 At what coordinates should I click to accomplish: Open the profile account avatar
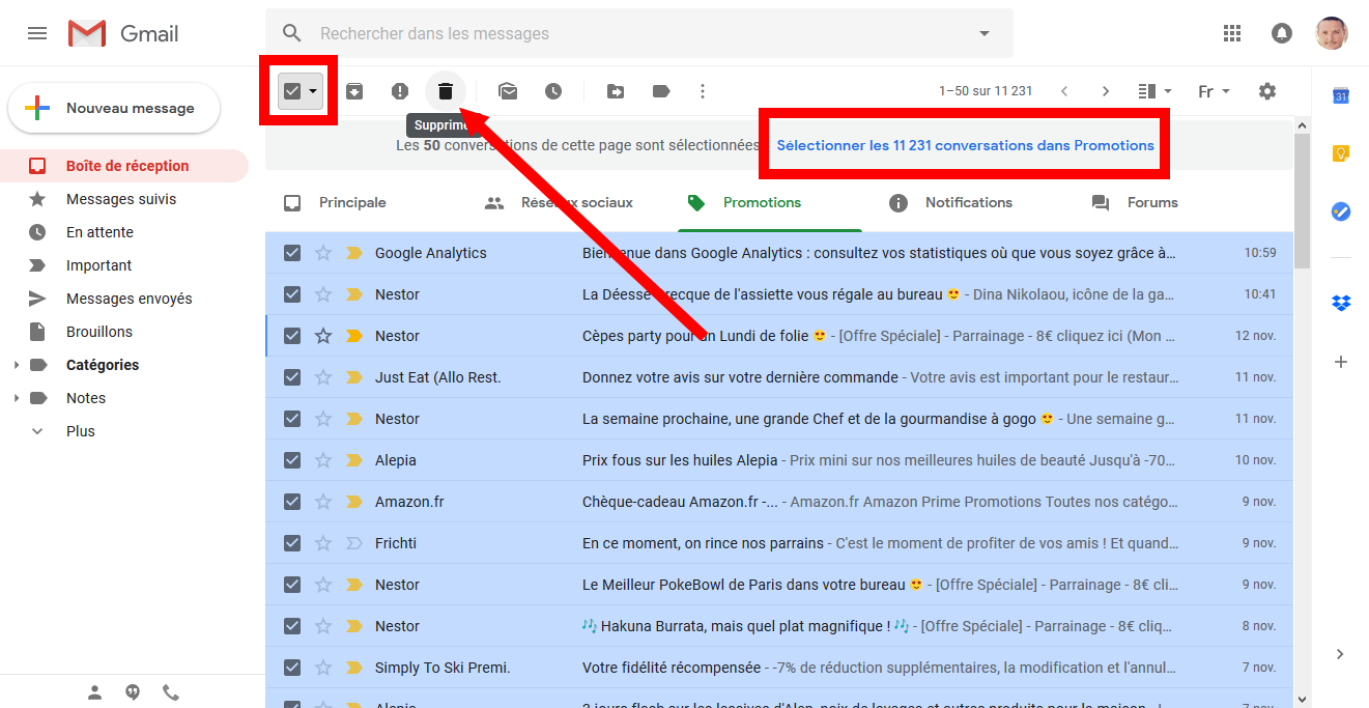(x=1331, y=33)
